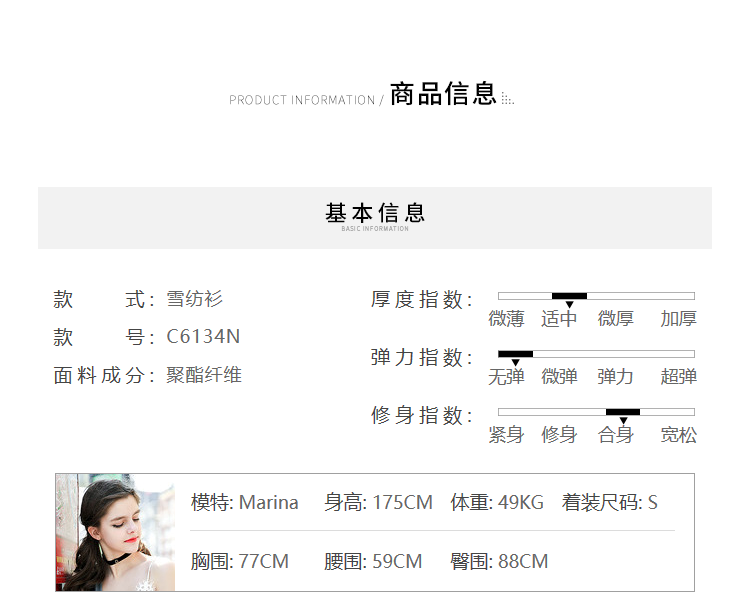750x612 pixels.
Task: Choose the 微弹 elasticity label
Action: (x=559, y=377)
